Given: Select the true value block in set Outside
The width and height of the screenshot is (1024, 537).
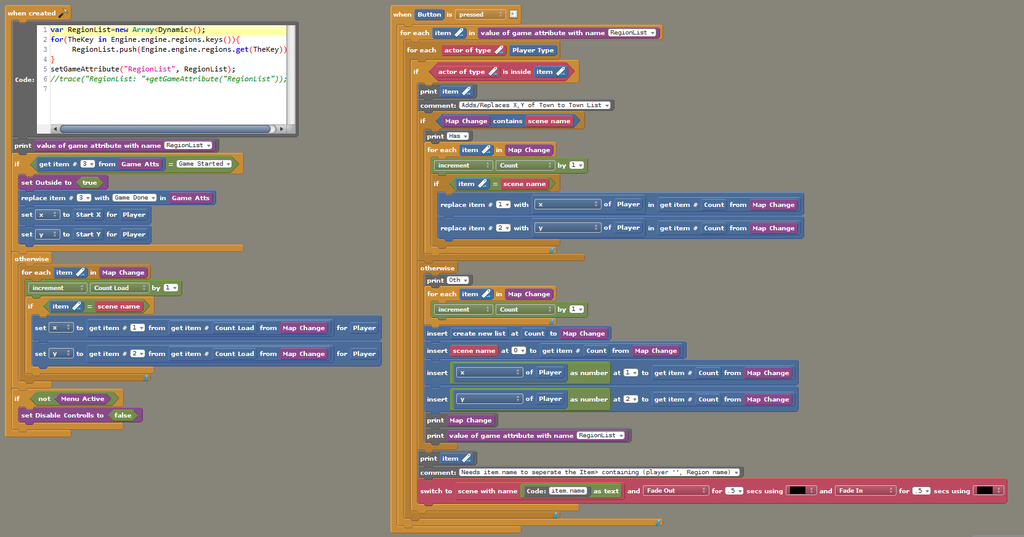Looking at the screenshot, I should coord(89,183).
